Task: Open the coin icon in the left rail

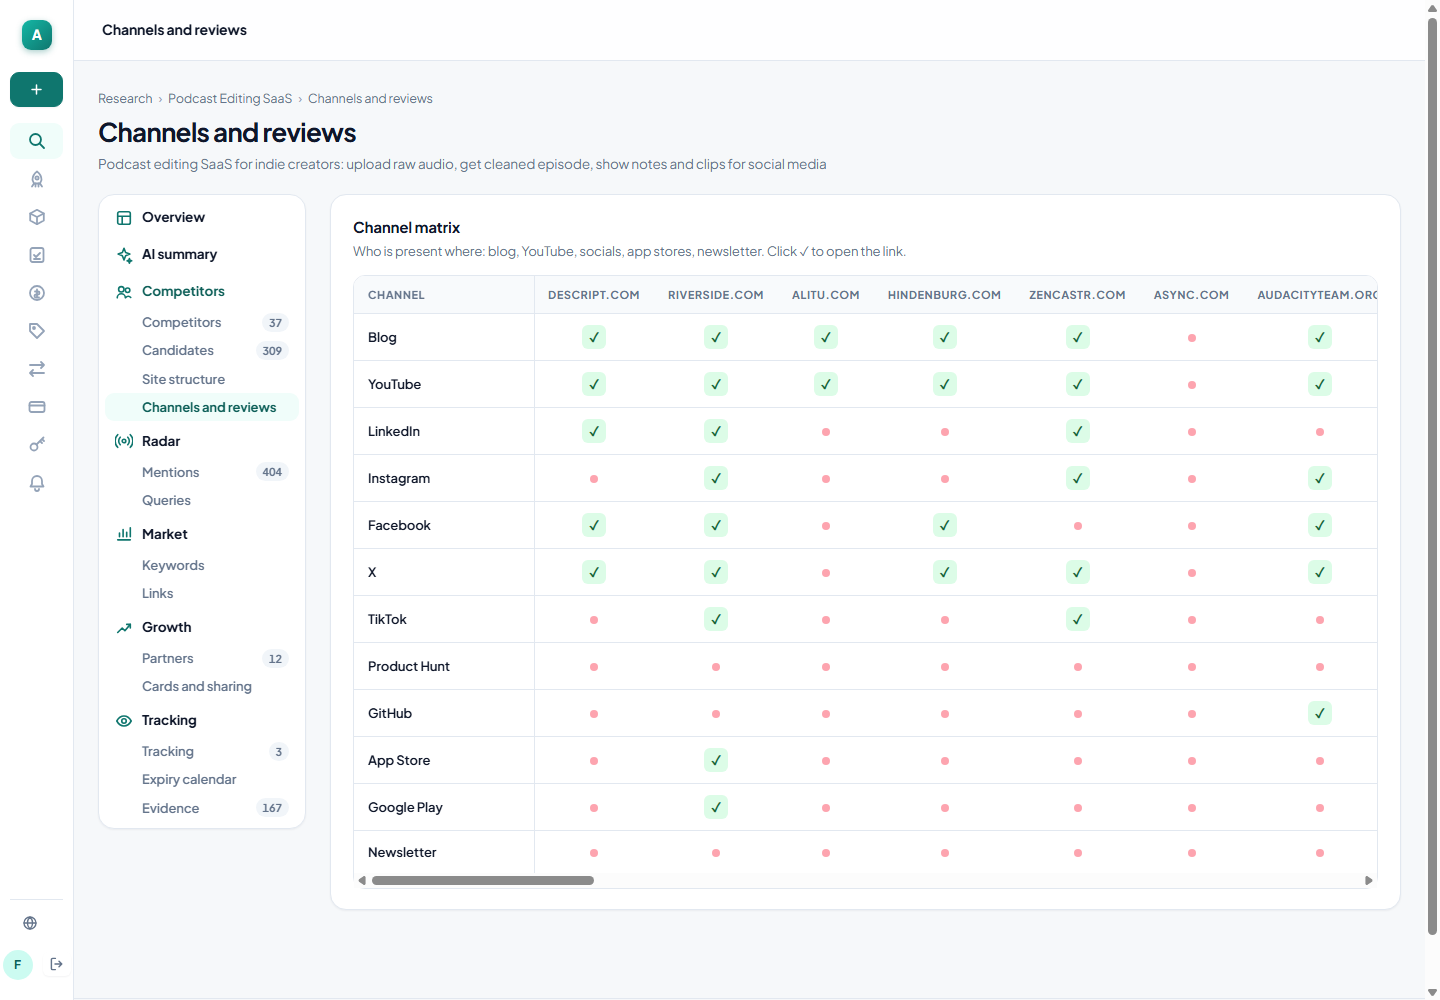Action: click(x=37, y=293)
